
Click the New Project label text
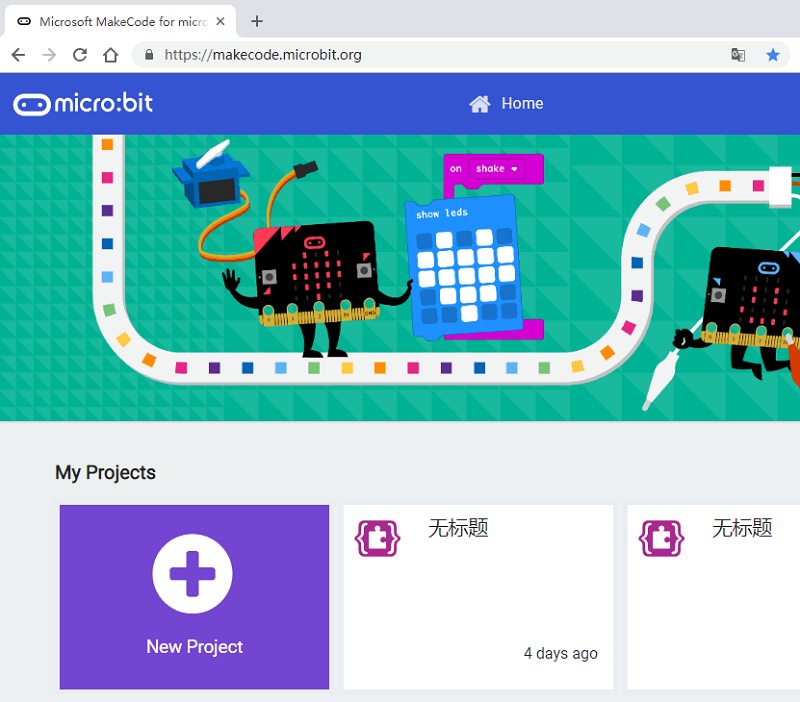[194, 647]
